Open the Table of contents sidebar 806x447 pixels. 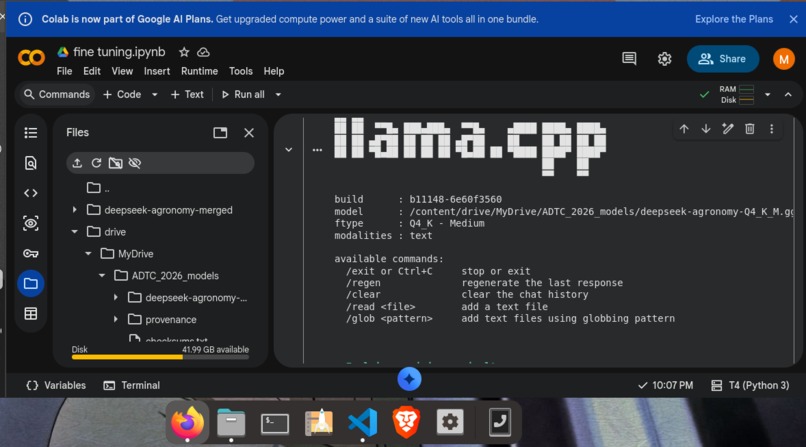click(31, 133)
